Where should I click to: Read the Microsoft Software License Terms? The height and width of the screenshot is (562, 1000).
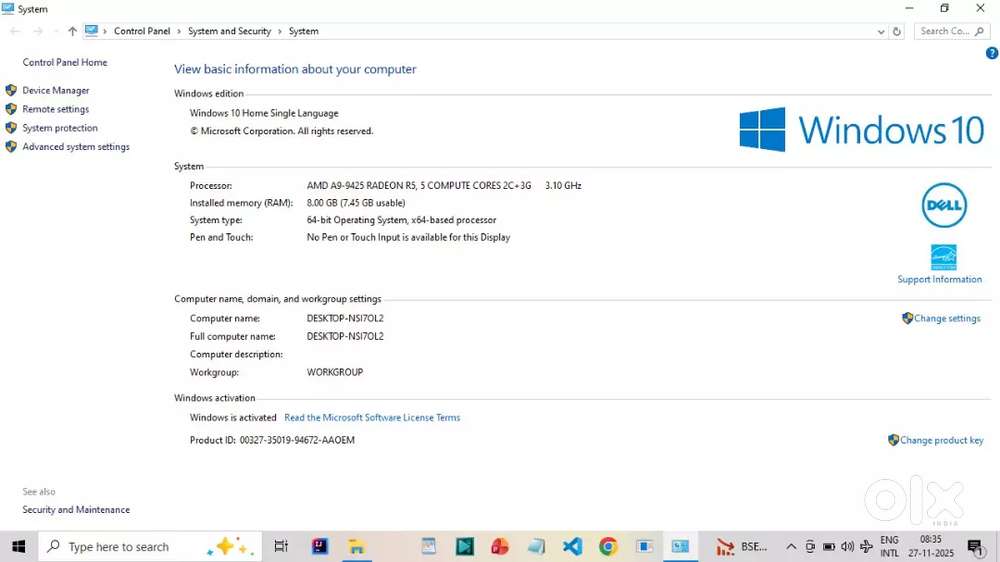pos(372,418)
